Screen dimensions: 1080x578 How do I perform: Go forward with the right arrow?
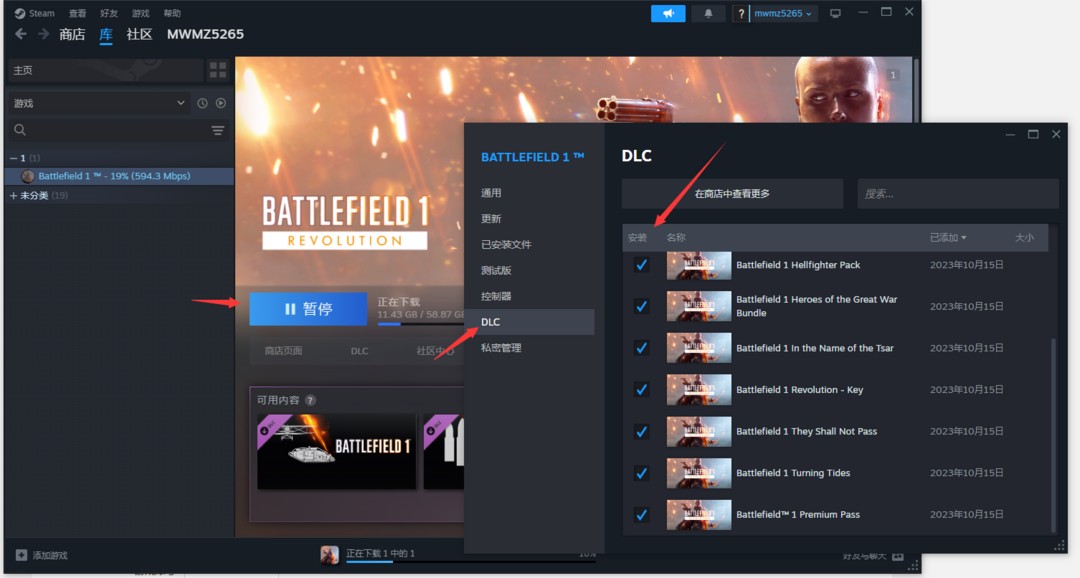[43, 34]
